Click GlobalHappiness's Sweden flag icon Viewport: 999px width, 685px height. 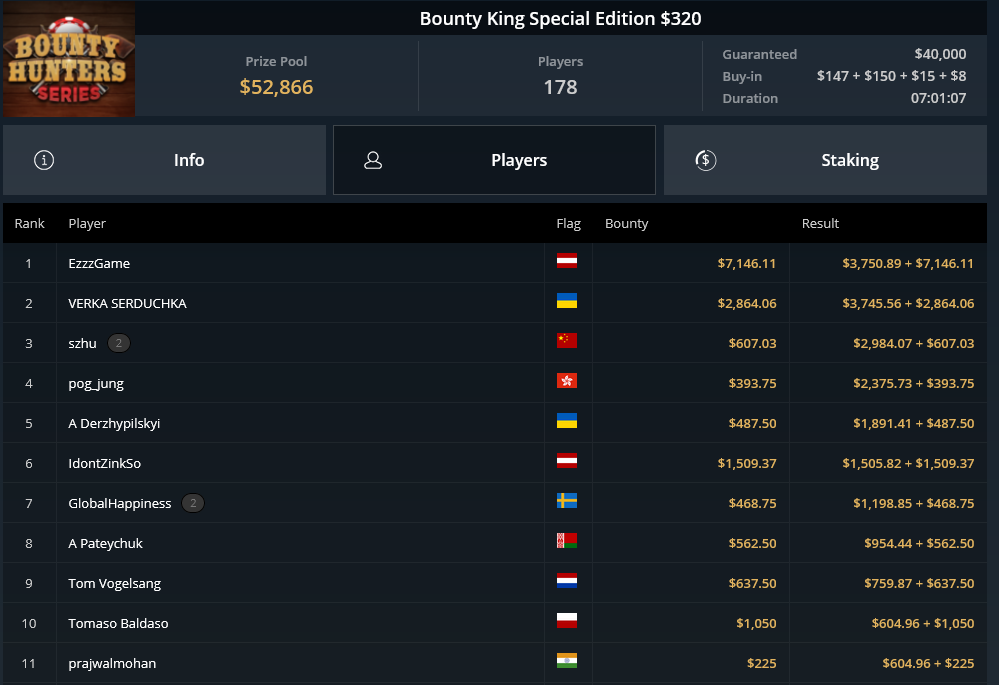coord(566,501)
